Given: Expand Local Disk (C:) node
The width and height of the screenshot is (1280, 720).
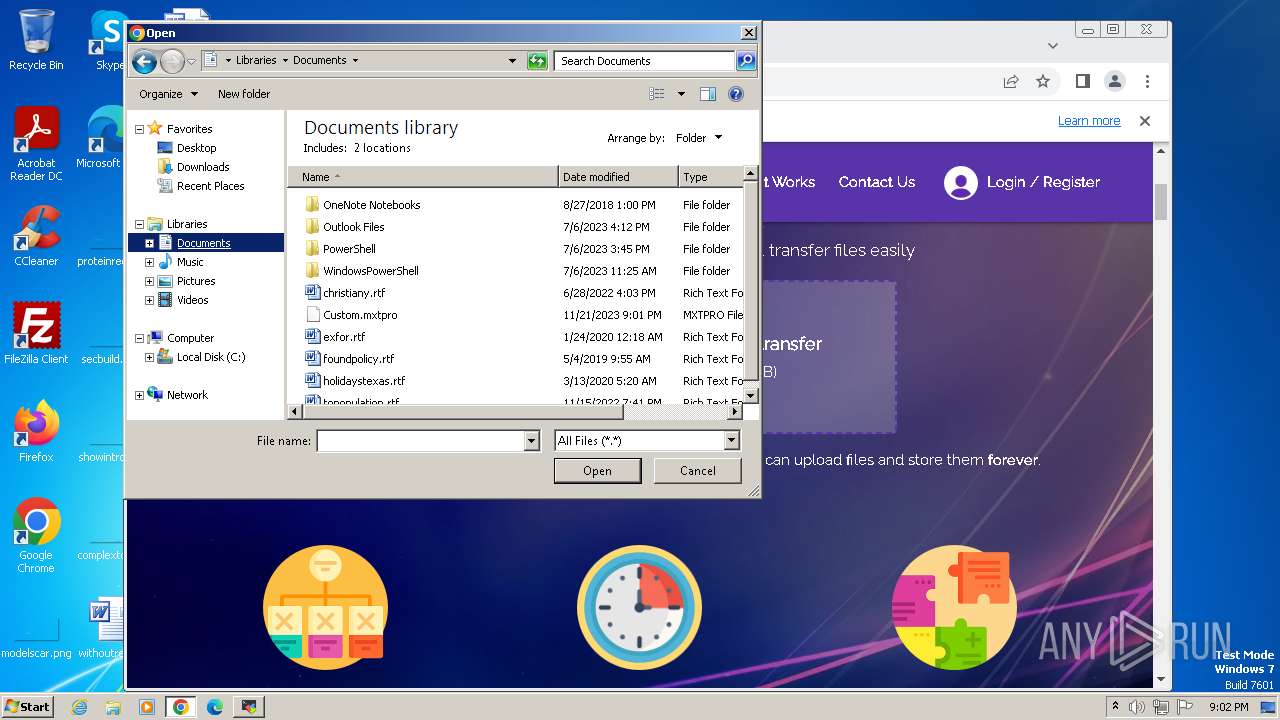Looking at the screenshot, I should (x=150, y=357).
